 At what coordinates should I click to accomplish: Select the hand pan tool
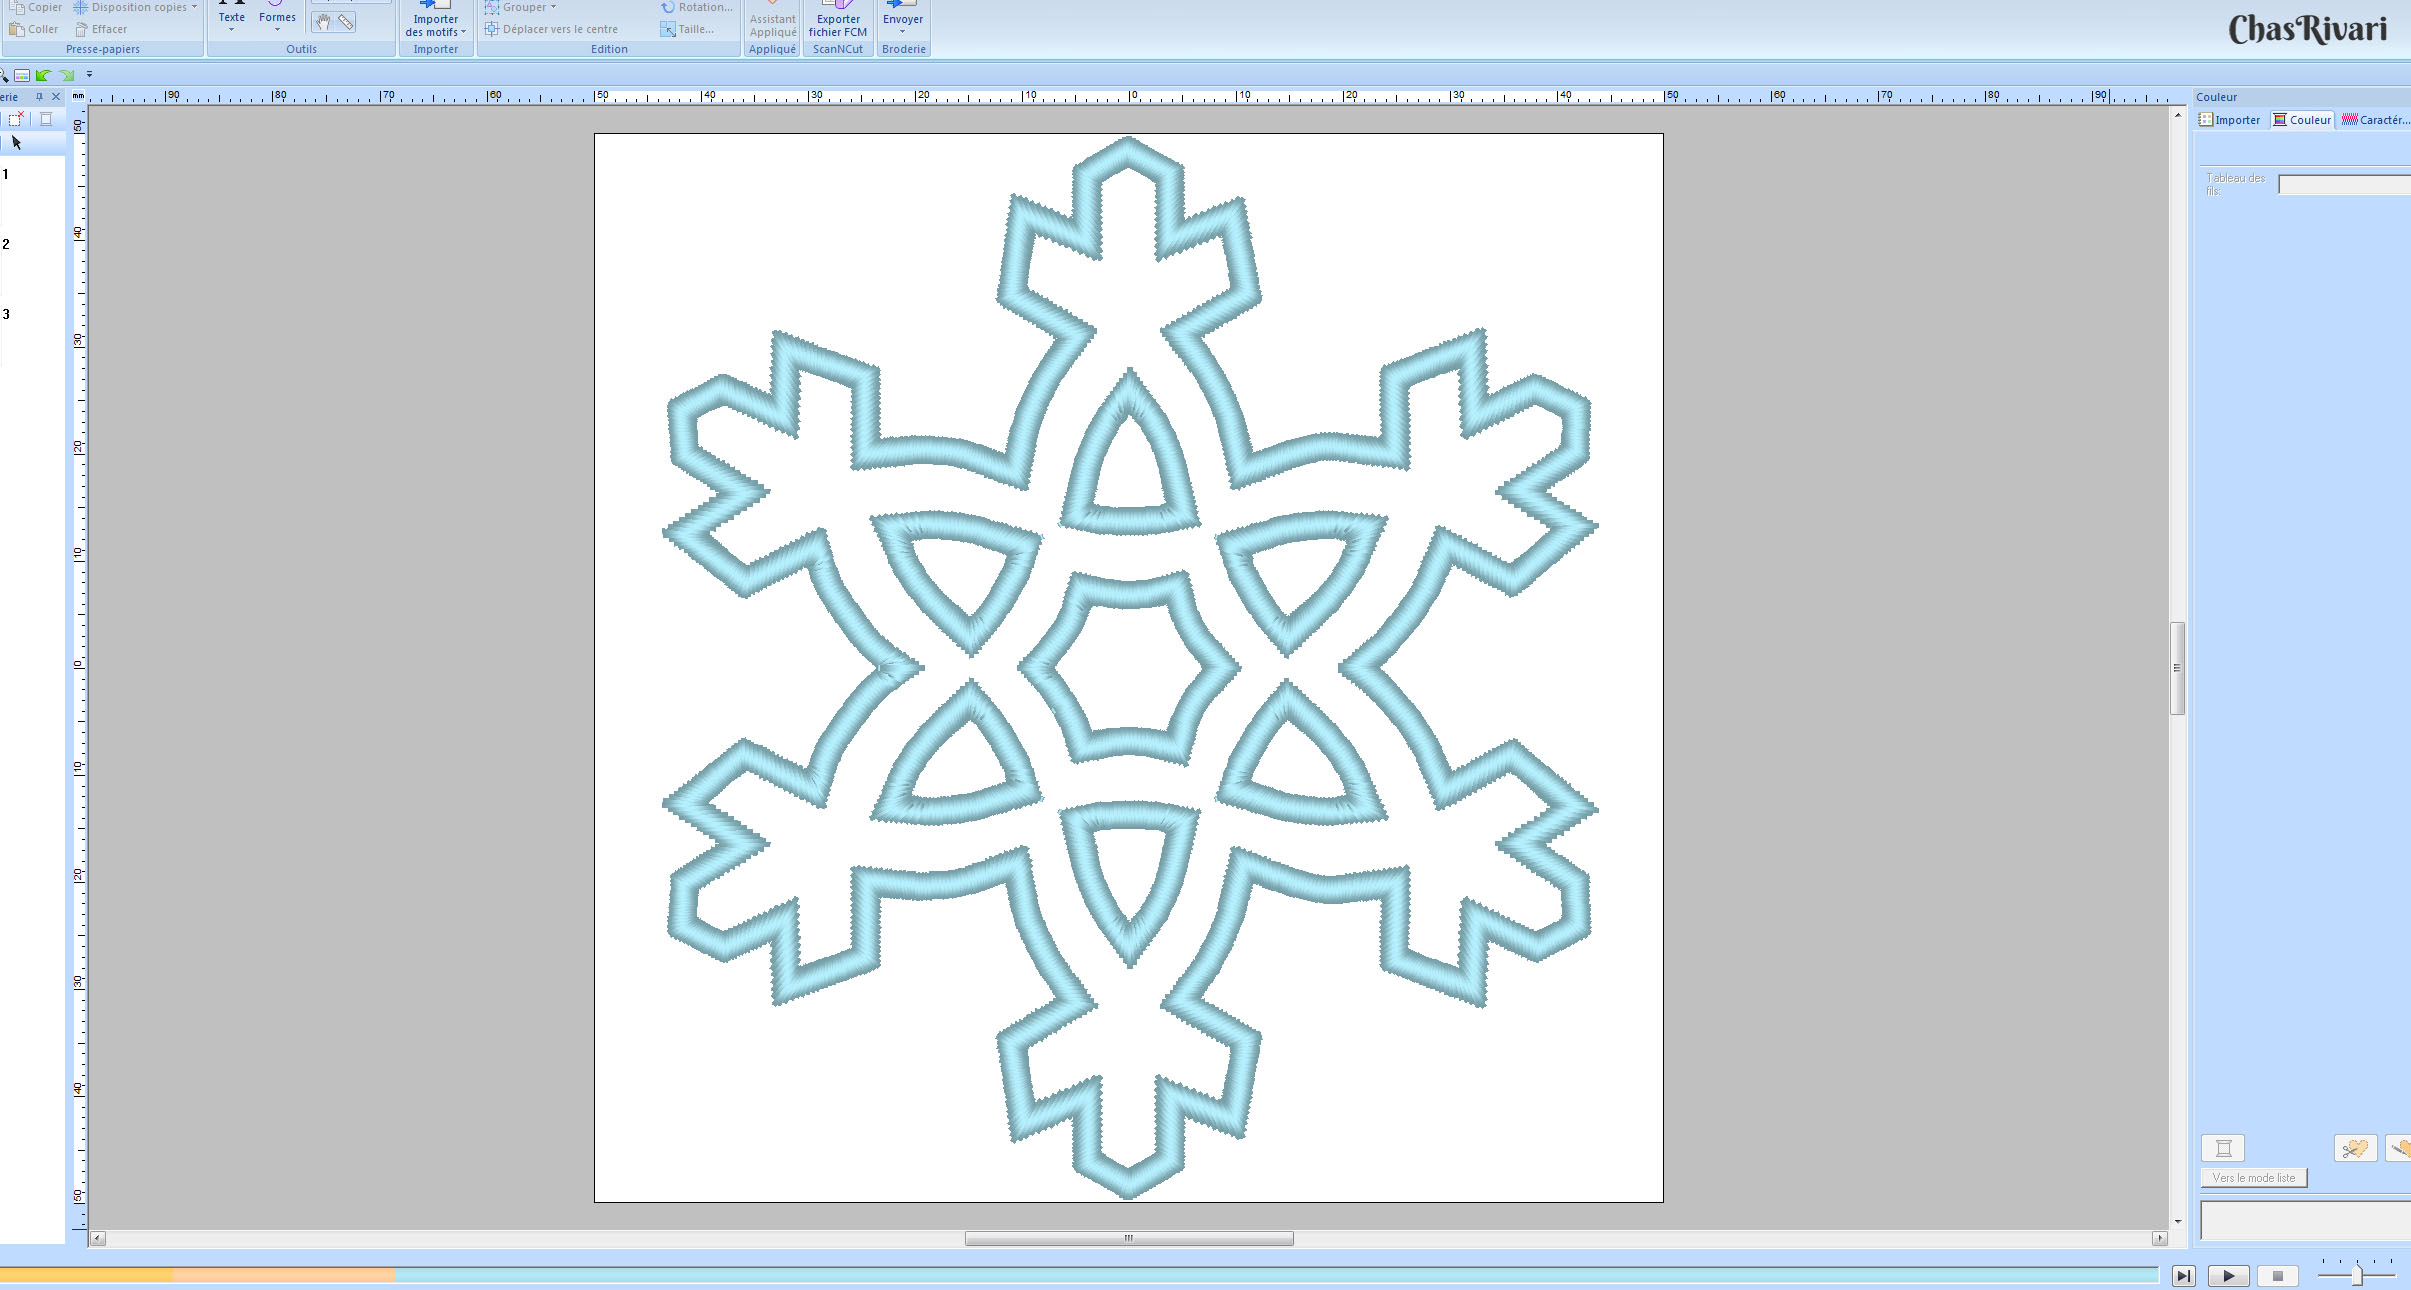tap(322, 21)
